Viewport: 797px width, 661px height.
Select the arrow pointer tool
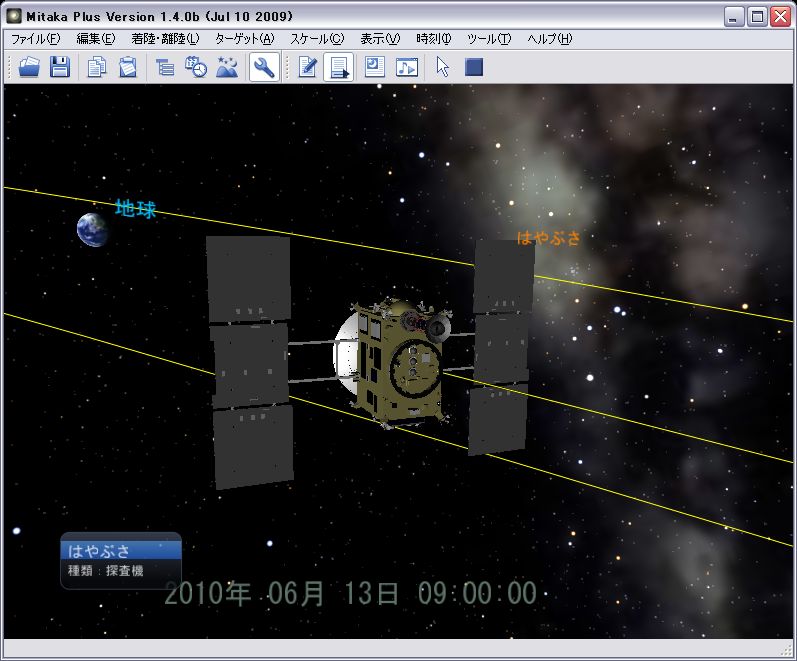pos(443,67)
